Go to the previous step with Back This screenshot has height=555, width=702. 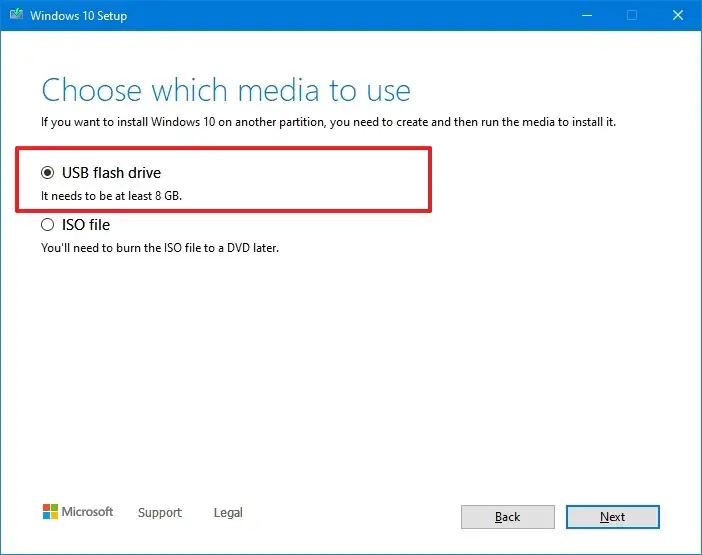tap(507, 517)
